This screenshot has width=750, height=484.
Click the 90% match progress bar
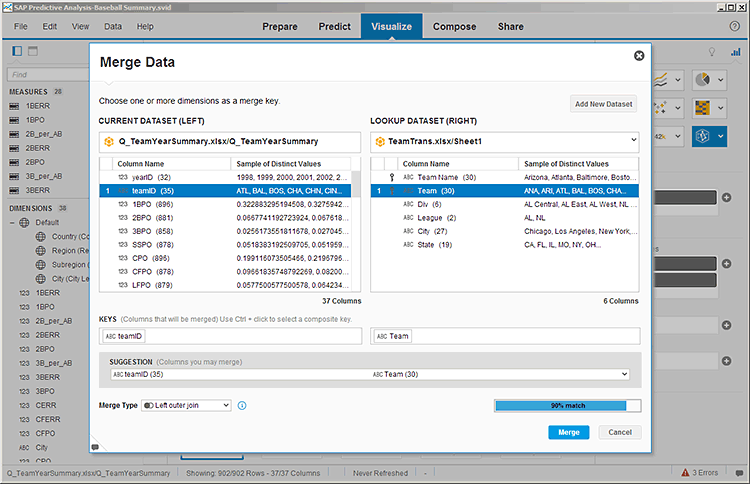click(567, 406)
